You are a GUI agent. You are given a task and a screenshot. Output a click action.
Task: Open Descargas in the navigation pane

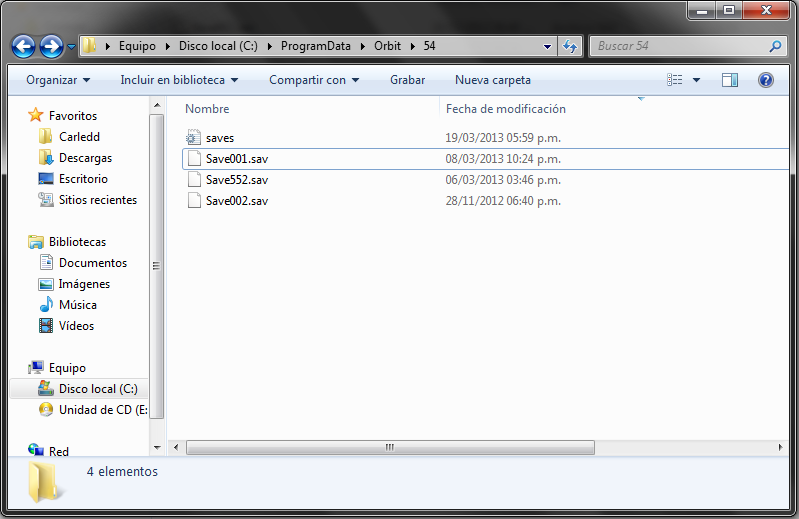tap(85, 158)
